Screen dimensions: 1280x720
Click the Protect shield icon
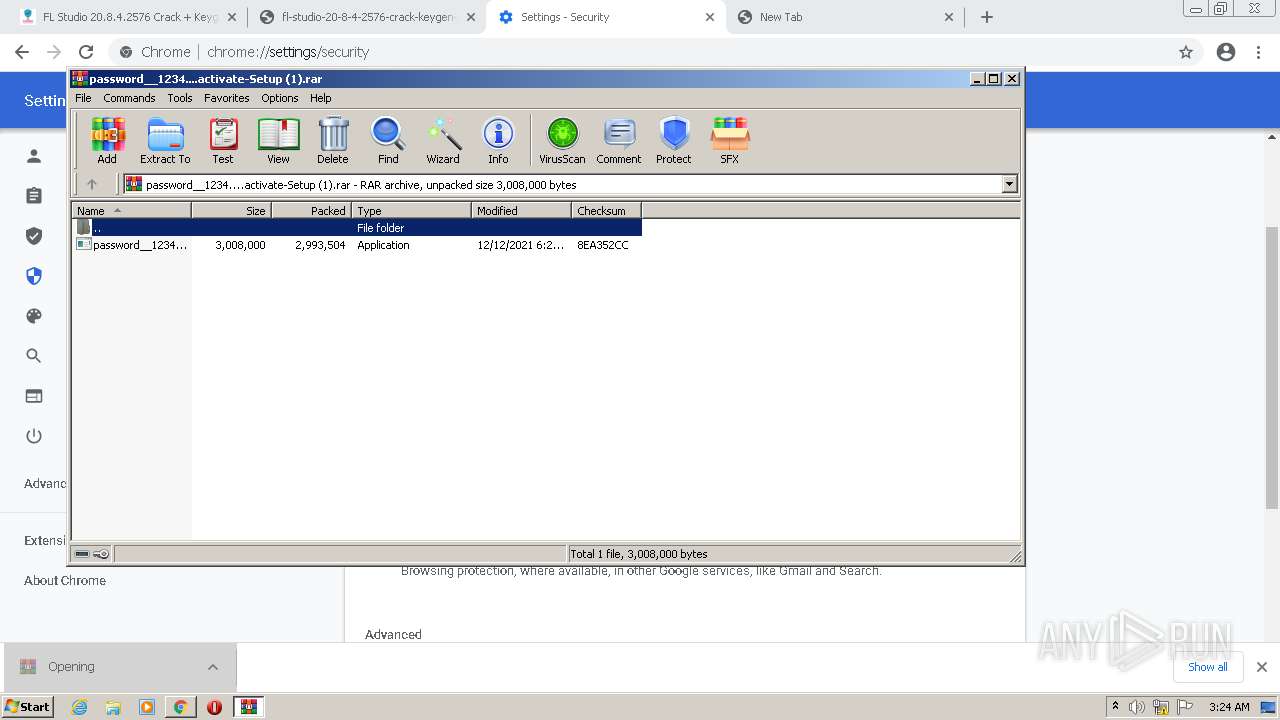tap(674, 140)
